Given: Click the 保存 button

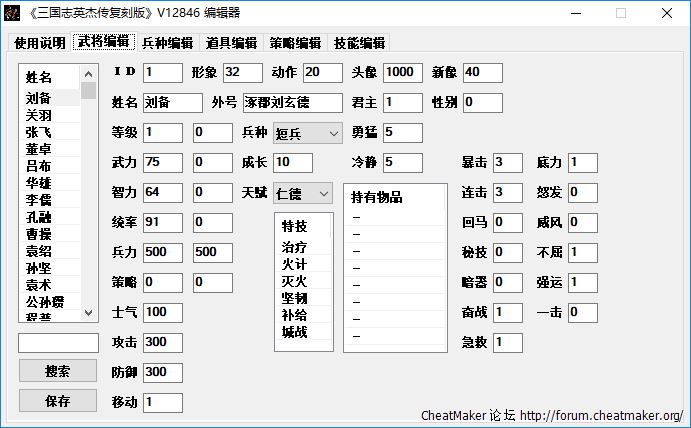Looking at the screenshot, I should (x=58, y=401).
